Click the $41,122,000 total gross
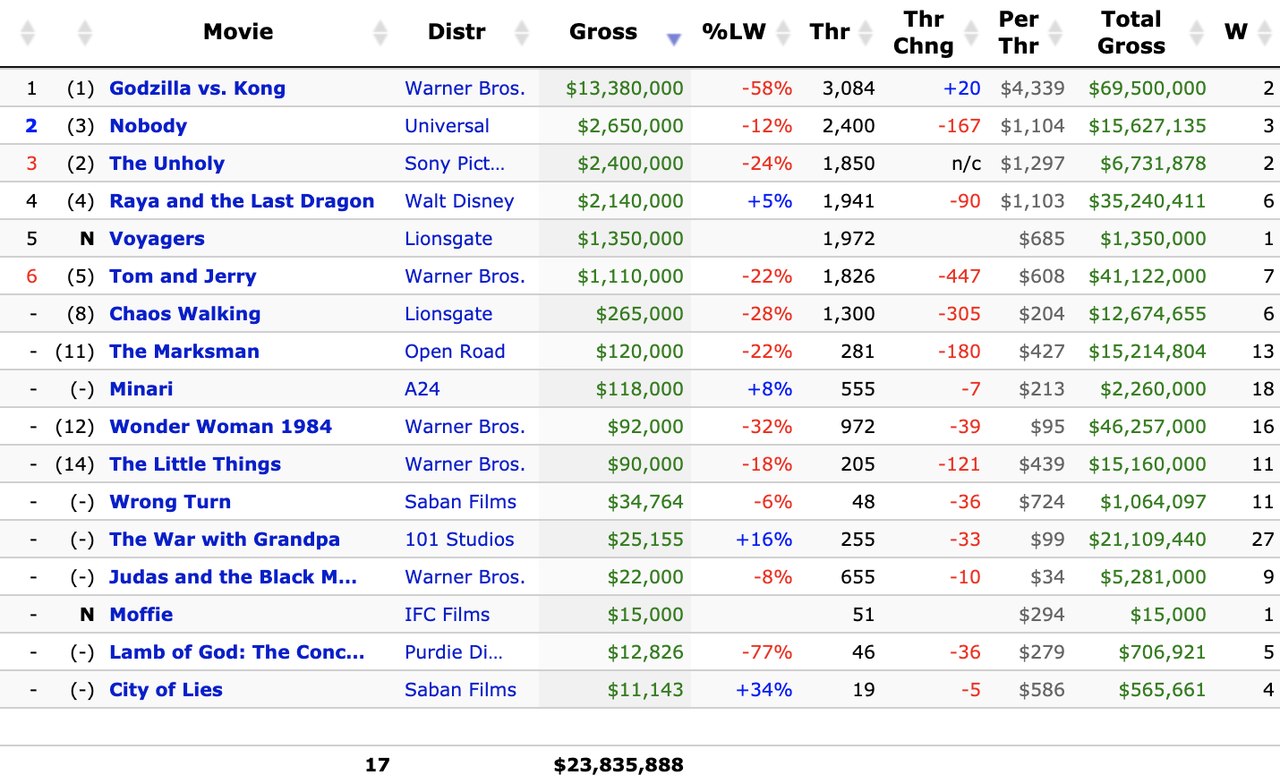 (x=1148, y=276)
